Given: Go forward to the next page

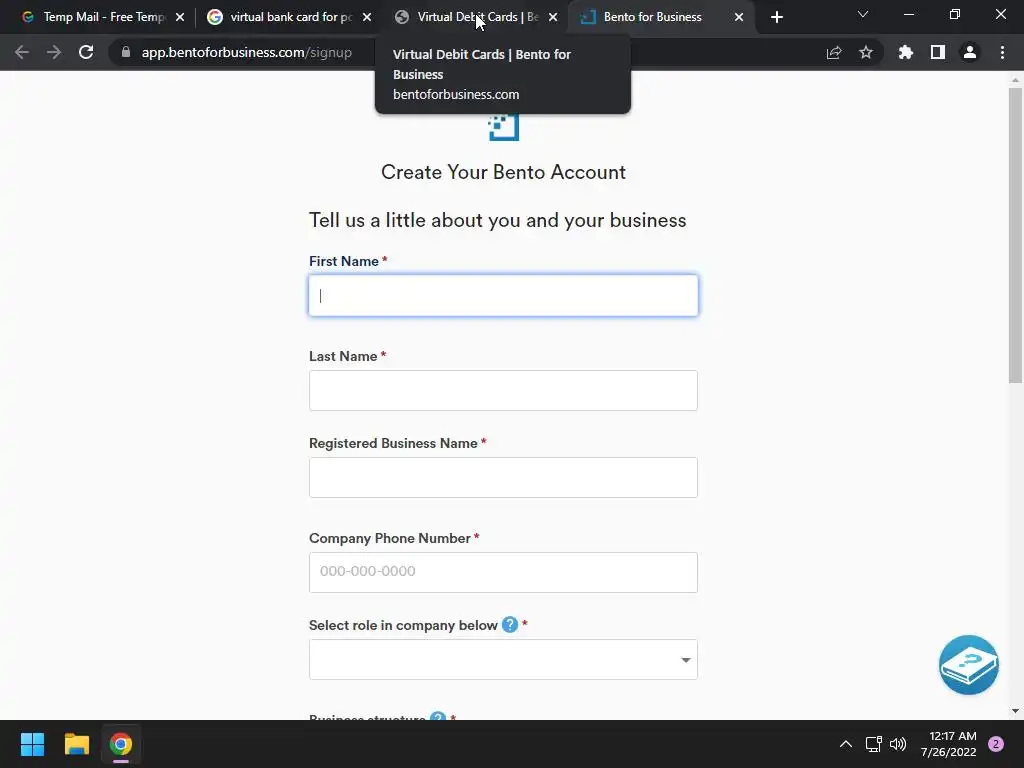Looking at the screenshot, I should (x=54, y=52).
